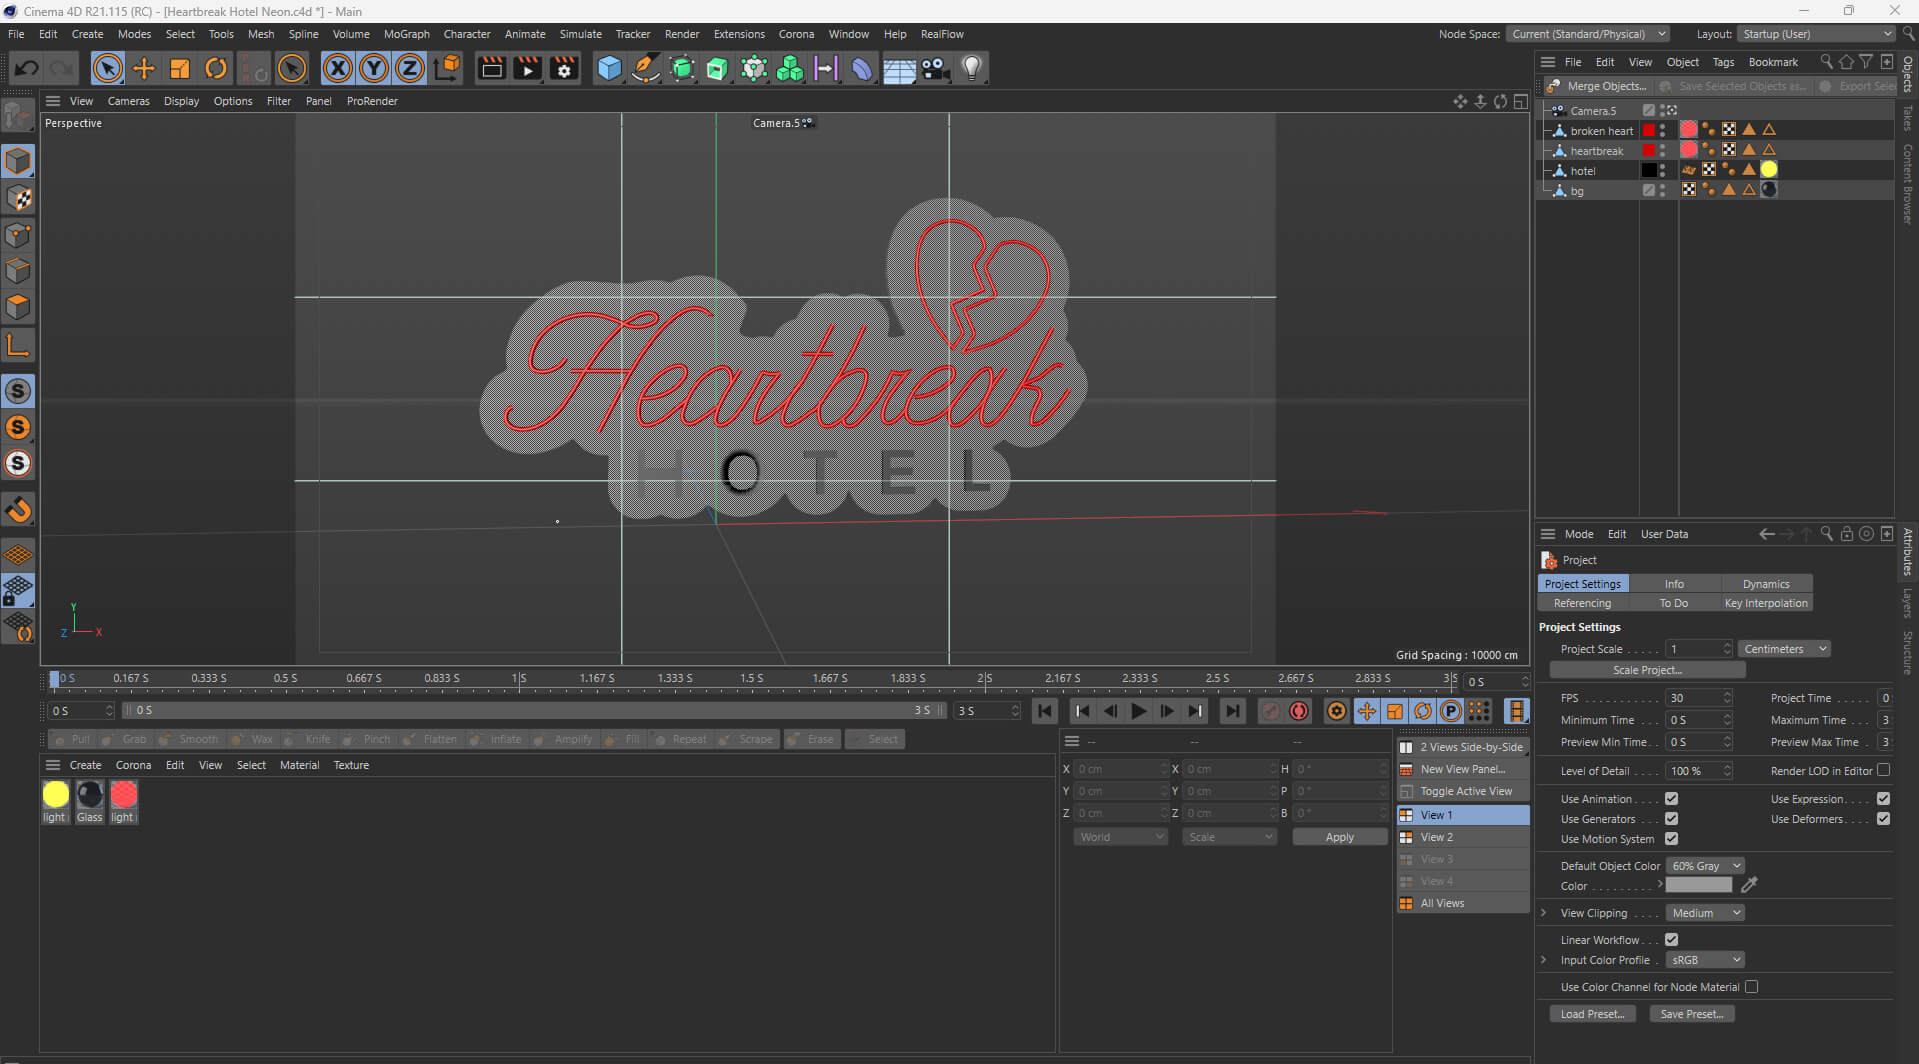Click the Undo arrow icon
Viewport: 1919px width, 1064px height.
tap(27, 68)
